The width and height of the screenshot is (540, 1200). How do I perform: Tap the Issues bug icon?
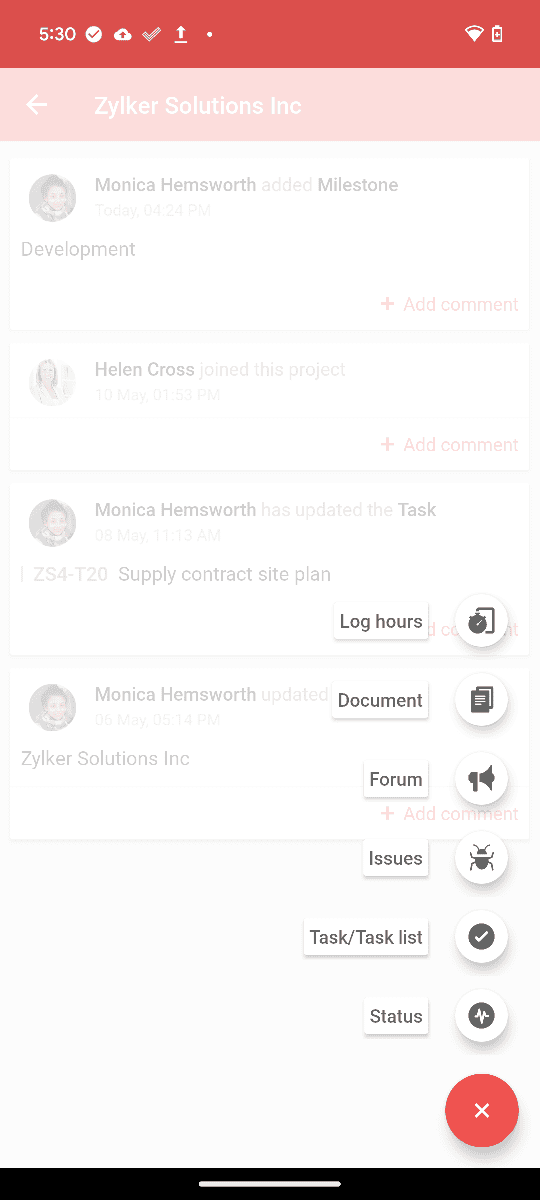tap(482, 857)
